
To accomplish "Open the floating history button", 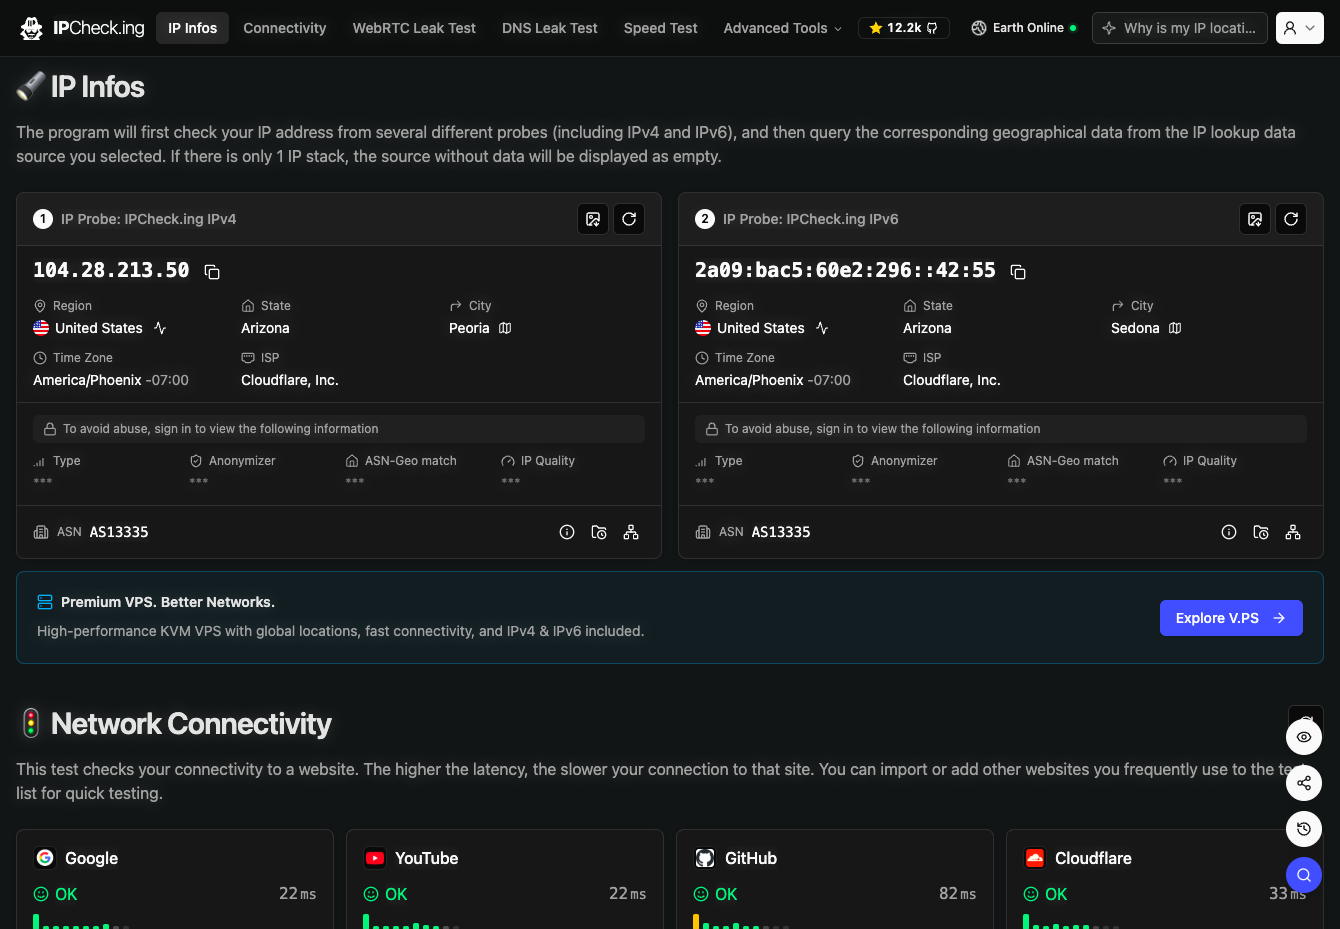I will pos(1304,829).
